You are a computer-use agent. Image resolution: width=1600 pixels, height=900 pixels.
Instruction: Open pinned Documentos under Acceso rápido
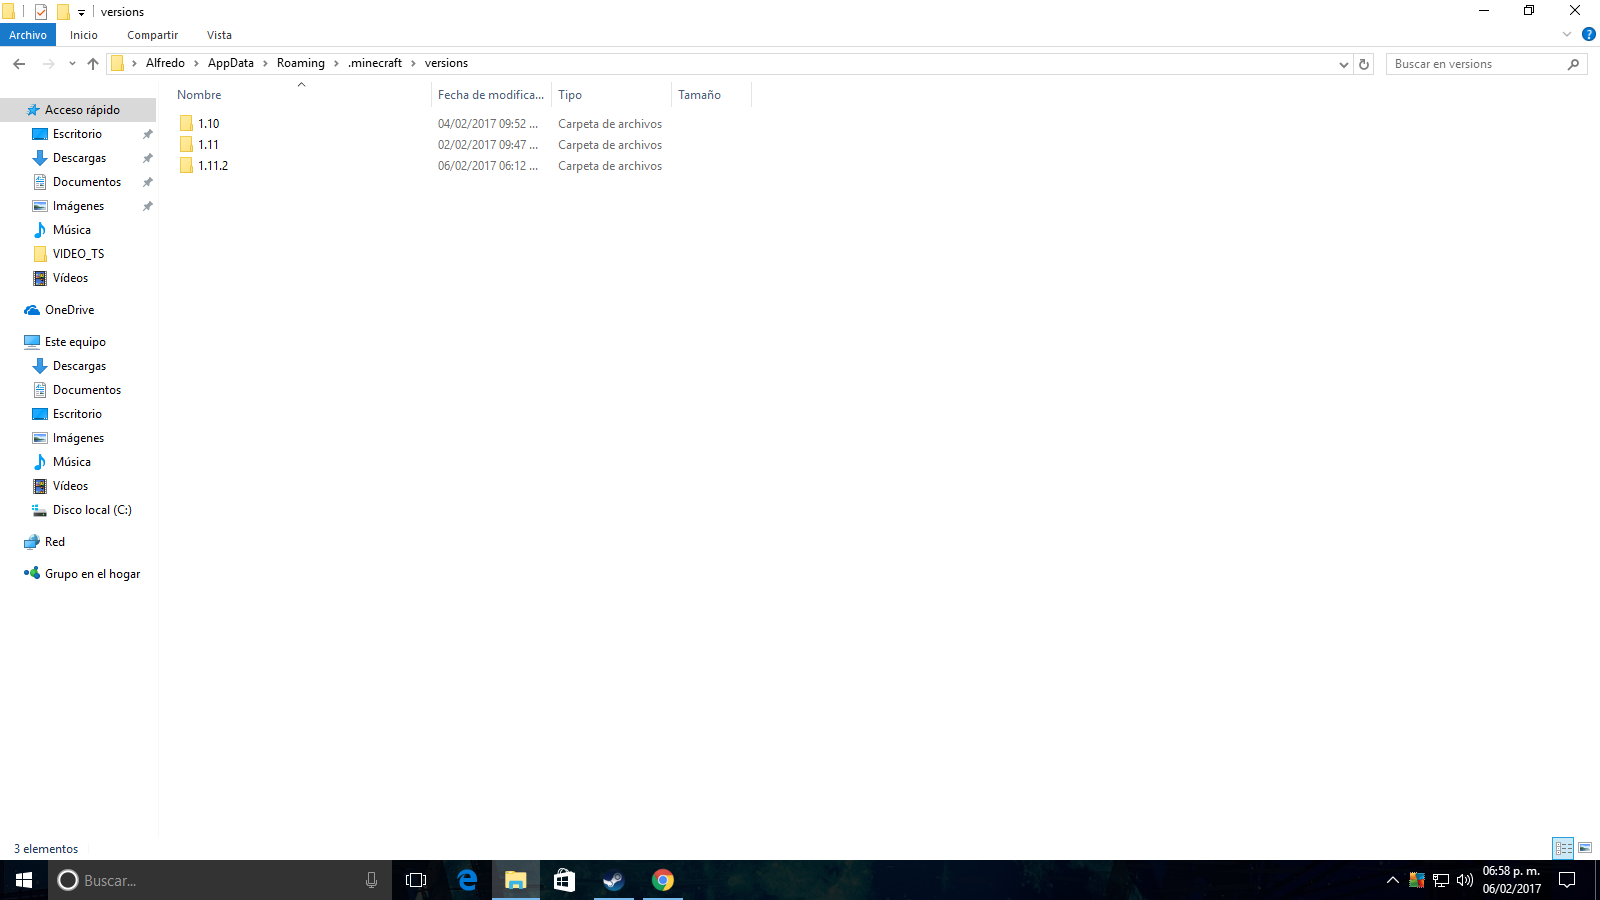87,182
